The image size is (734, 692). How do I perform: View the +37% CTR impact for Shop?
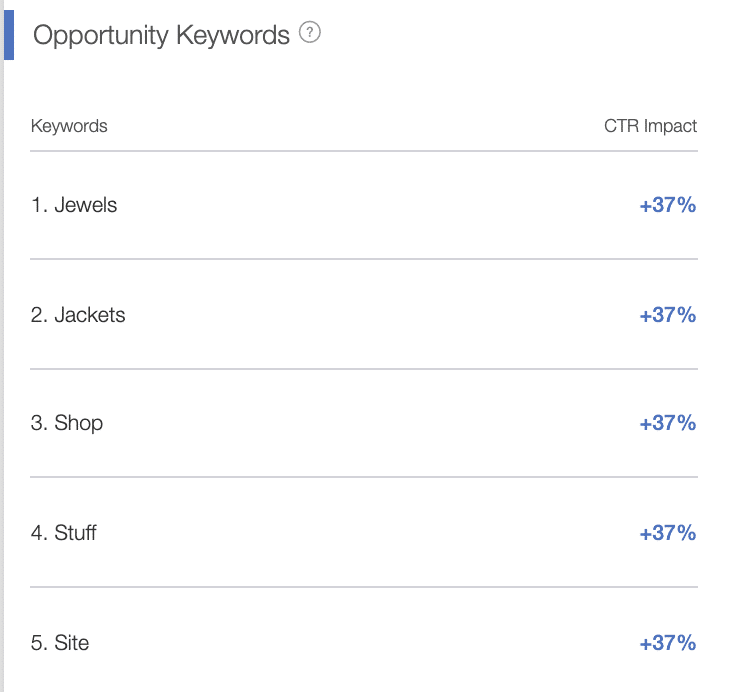point(668,423)
